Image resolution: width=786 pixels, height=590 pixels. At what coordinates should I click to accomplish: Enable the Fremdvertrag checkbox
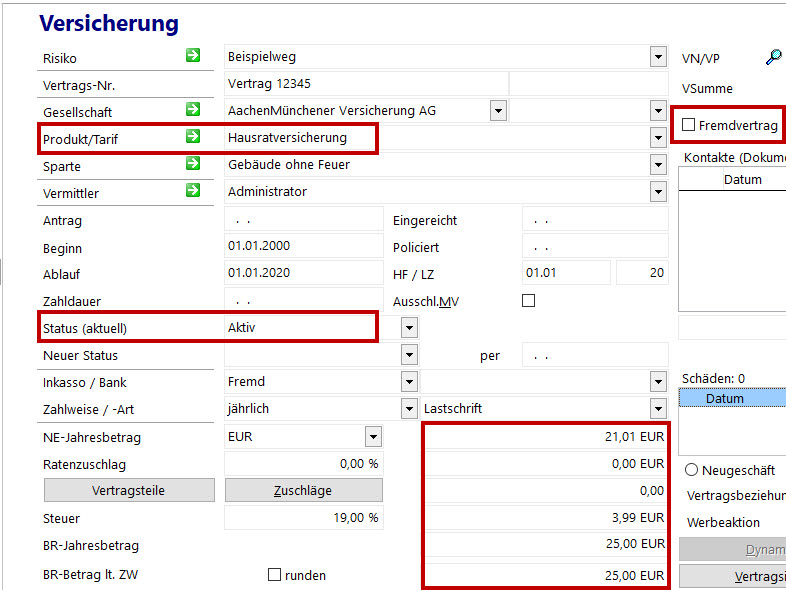[x=688, y=125]
